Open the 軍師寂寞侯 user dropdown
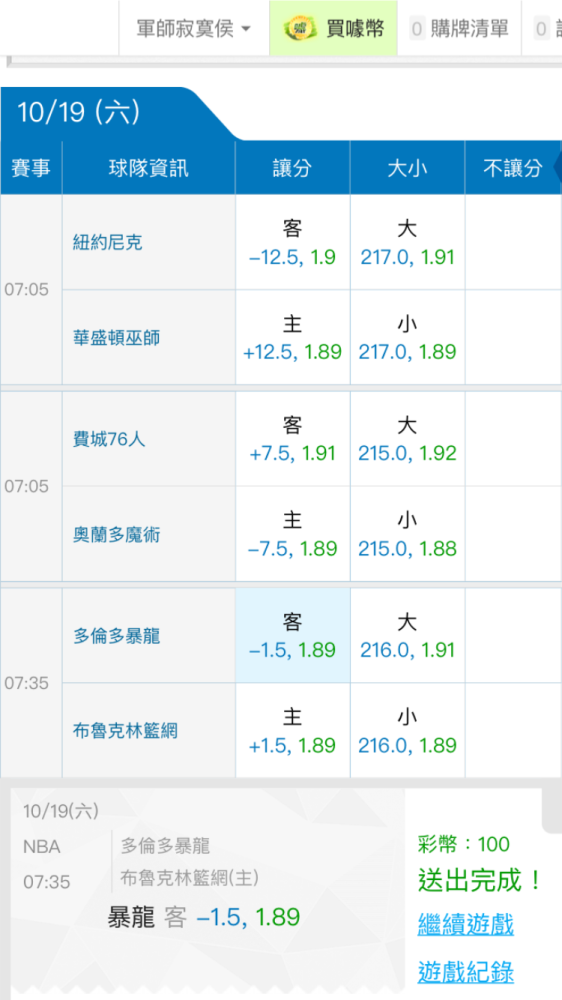 (x=194, y=28)
